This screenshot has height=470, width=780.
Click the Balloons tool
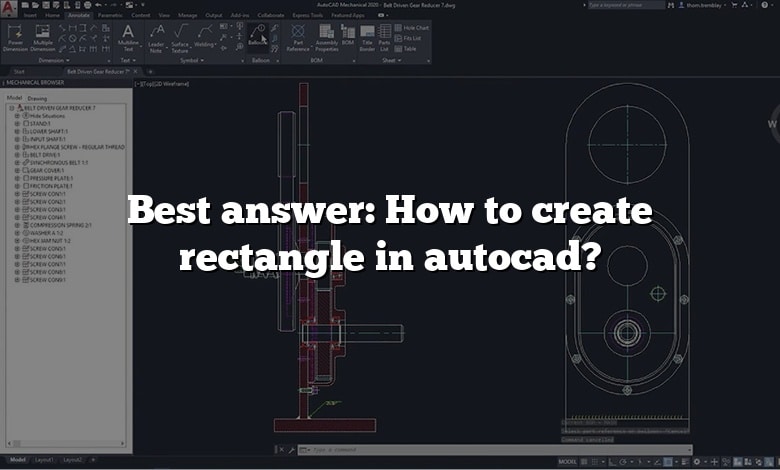pos(258,36)
